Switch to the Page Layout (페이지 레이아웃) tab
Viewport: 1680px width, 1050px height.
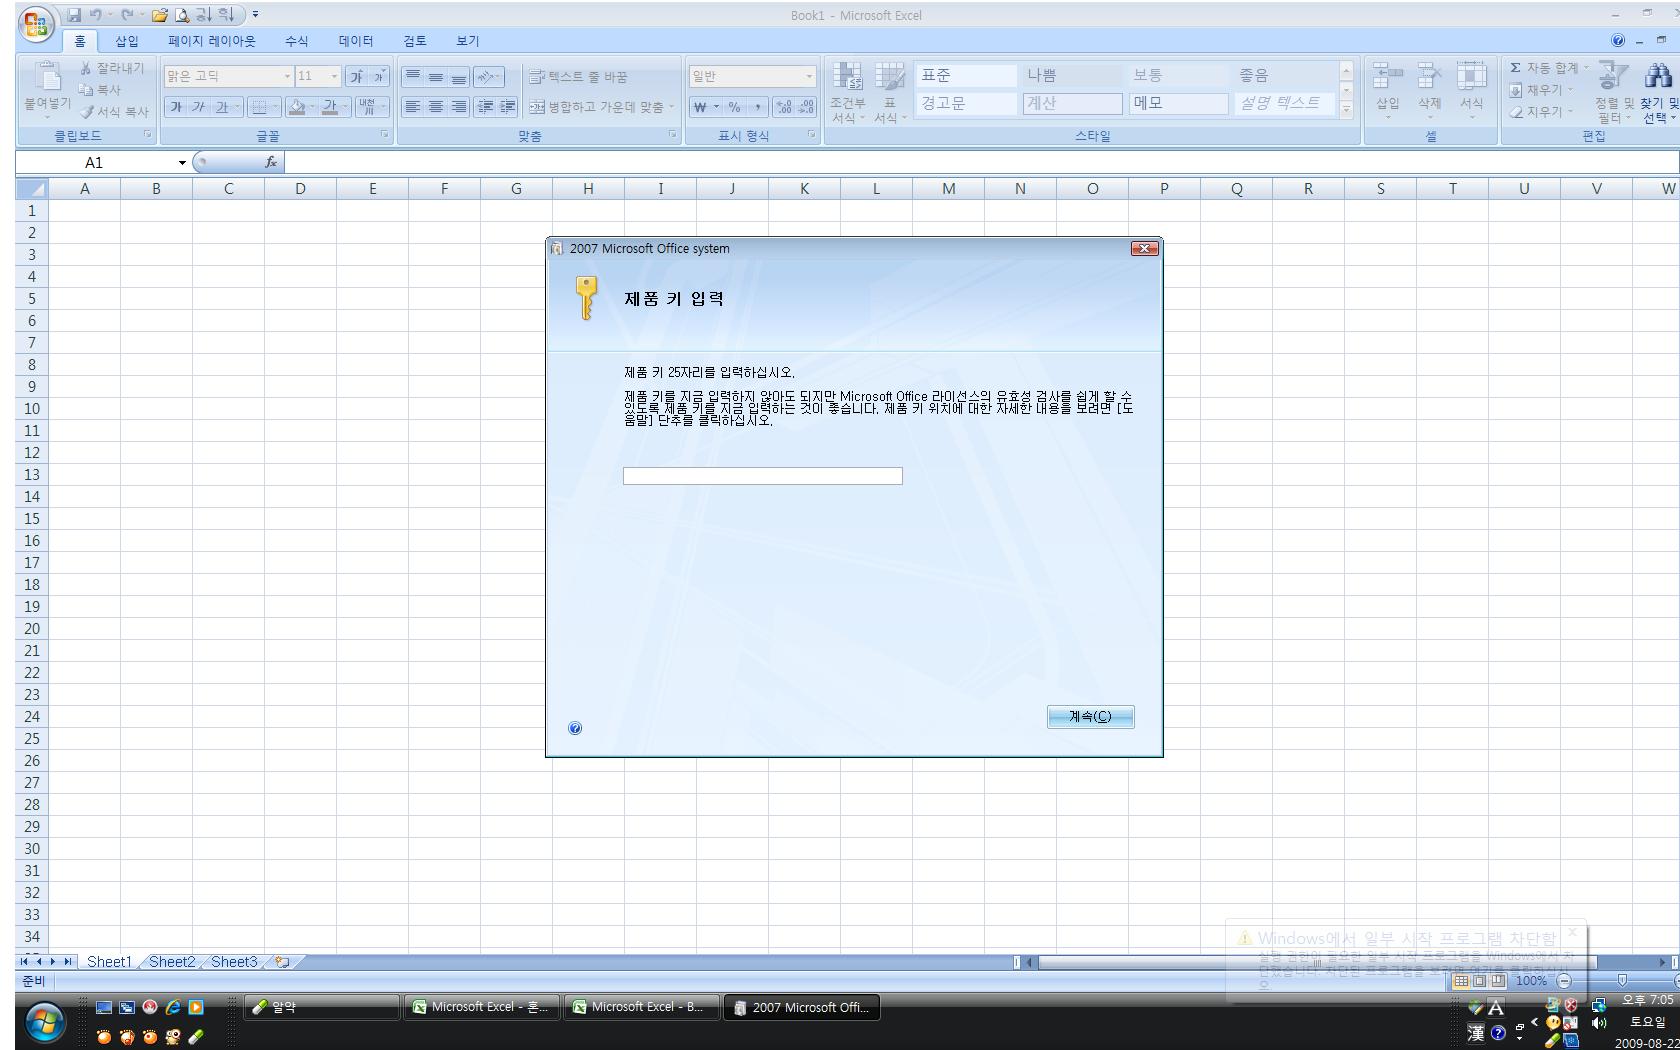click(212, 41)
